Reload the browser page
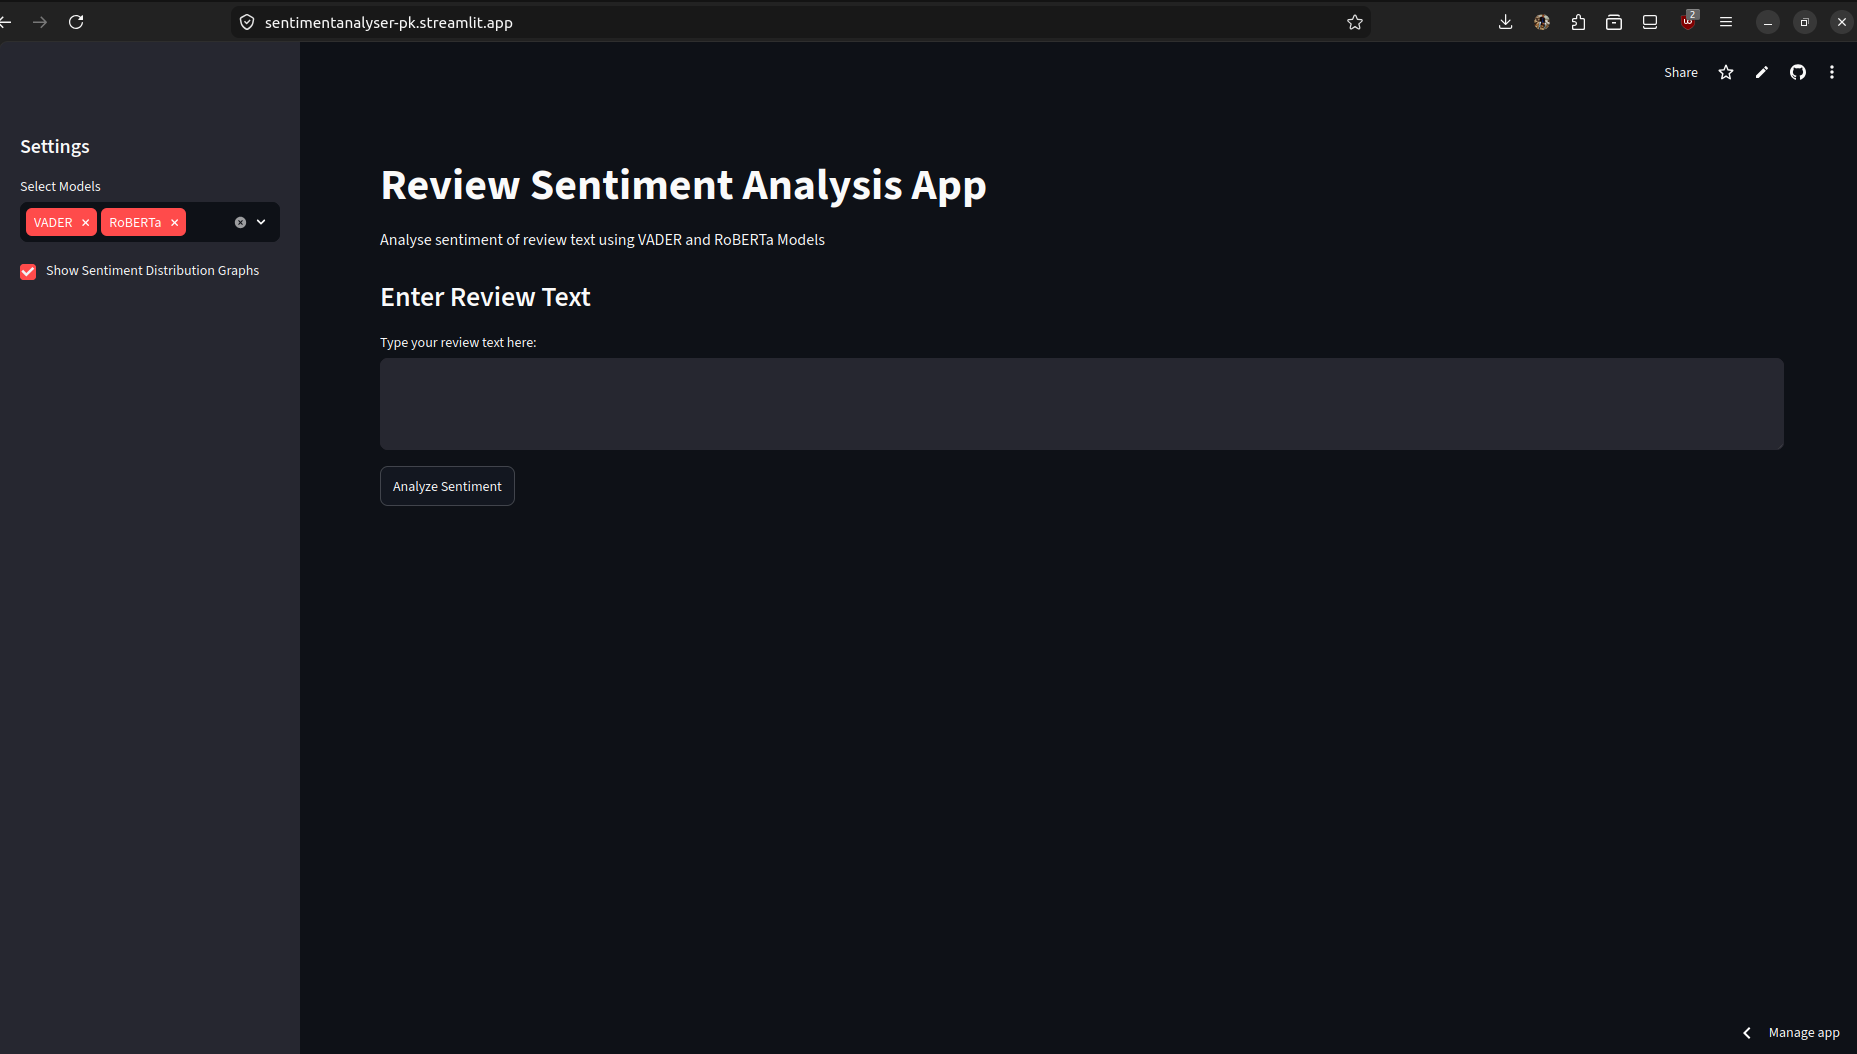 (x=76, y=22)
